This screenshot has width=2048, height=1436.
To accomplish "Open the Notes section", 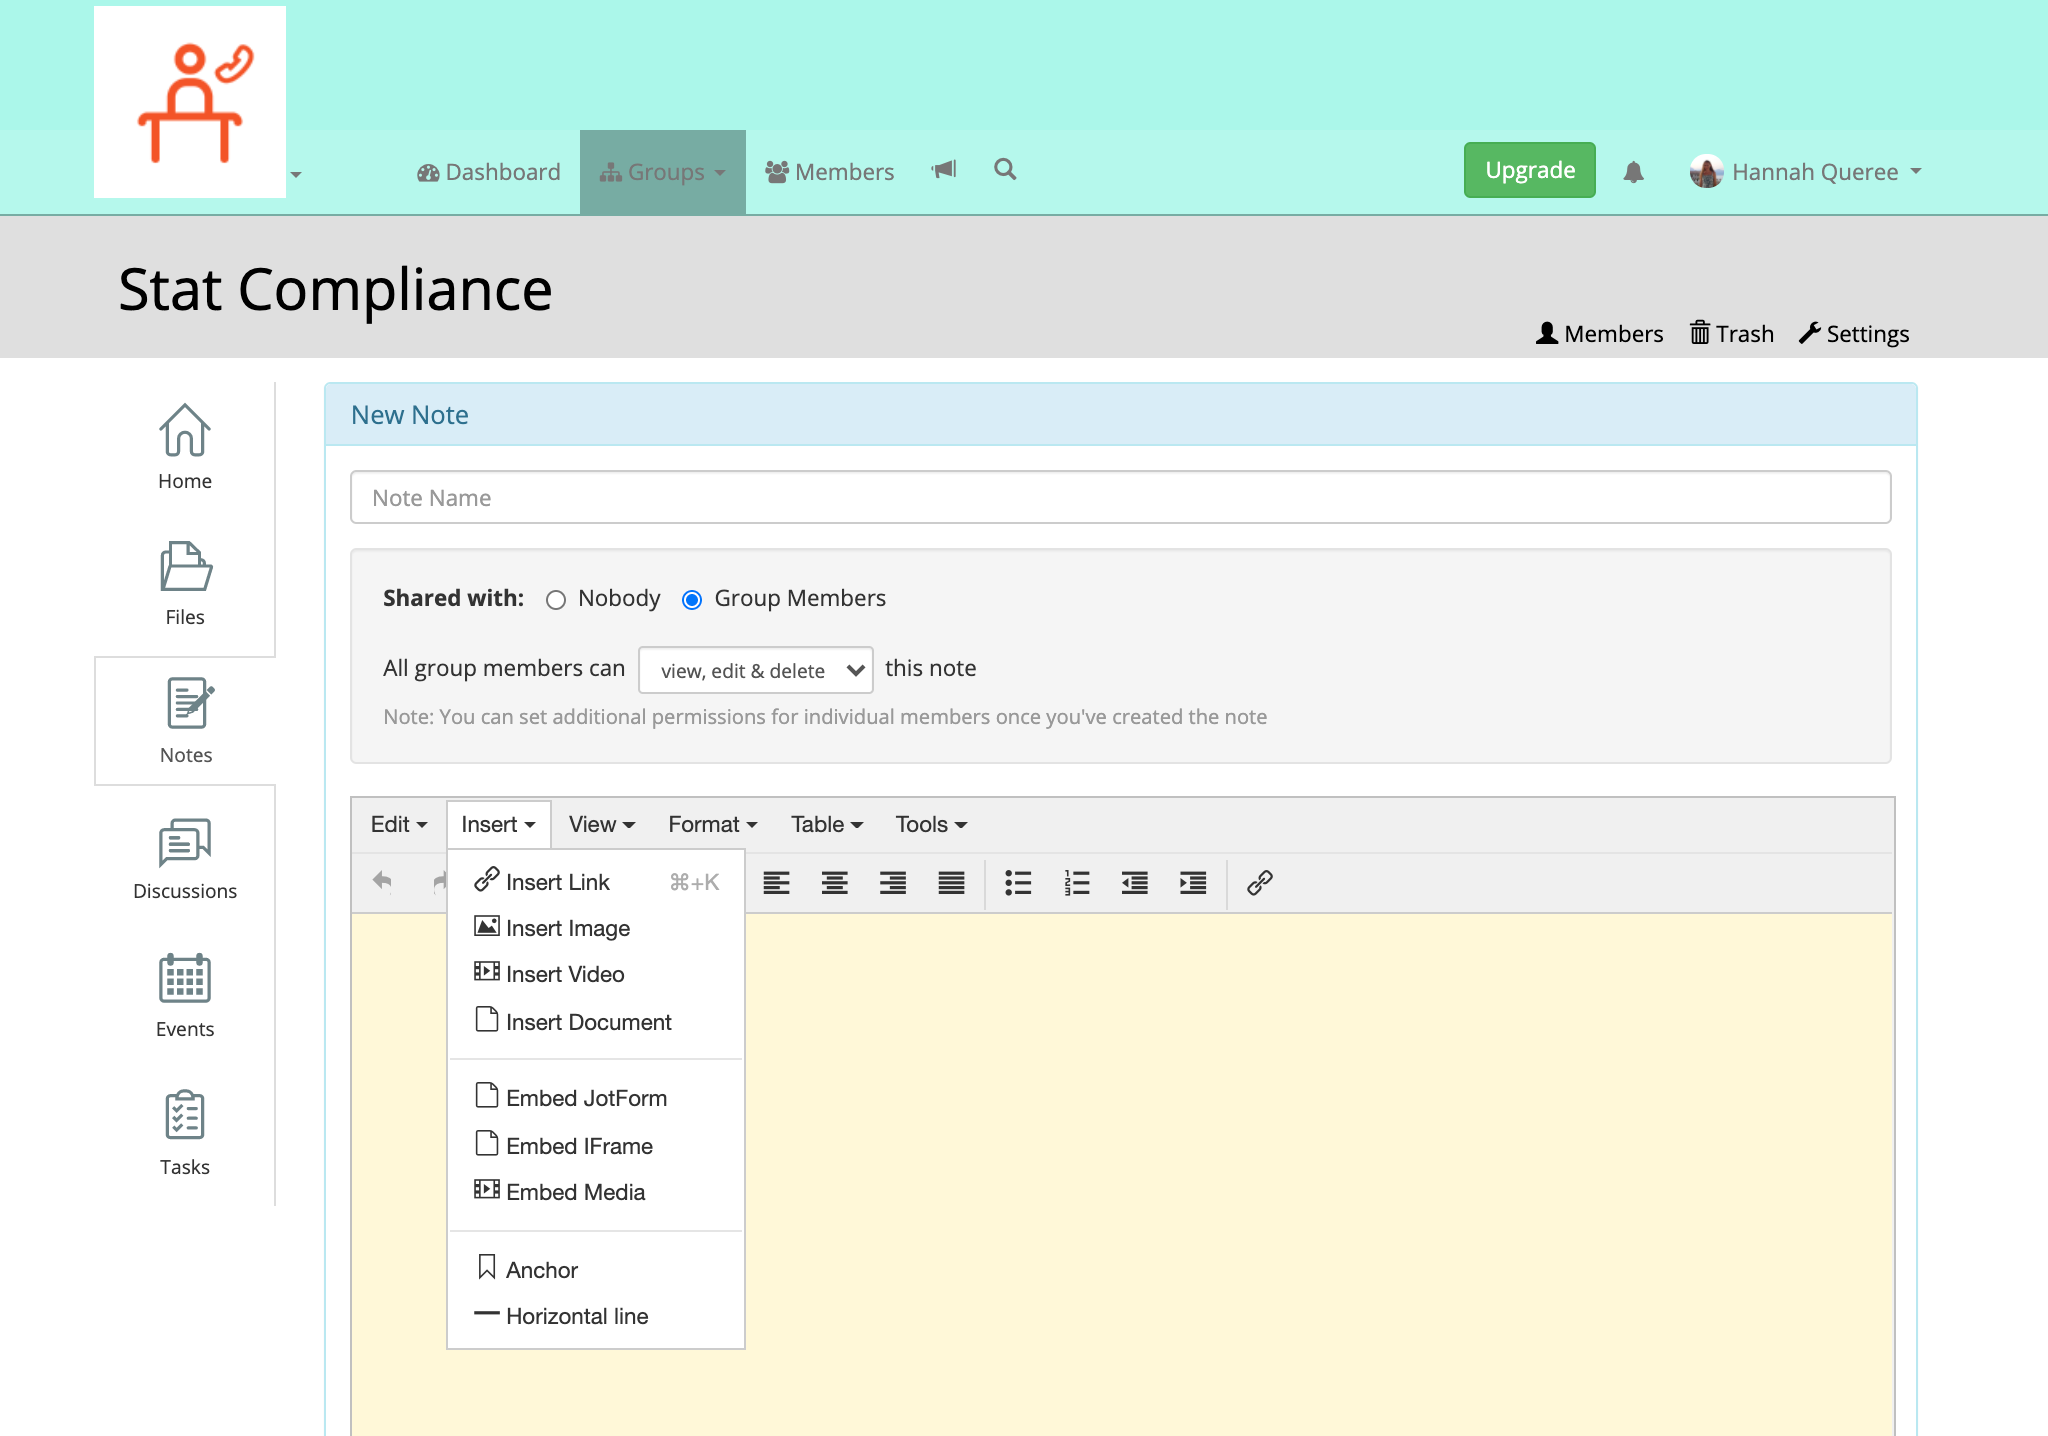I will (186, 721).
